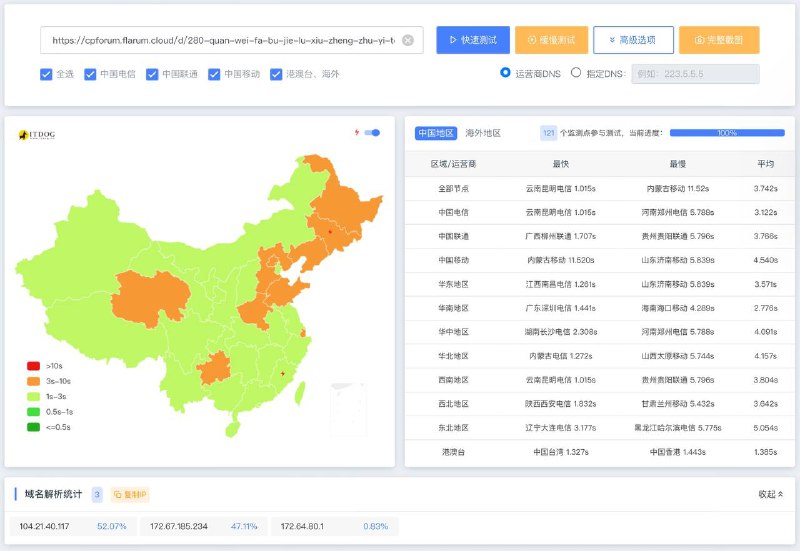Click the orange Qinghai province on the map

click(x=151, y=298)
